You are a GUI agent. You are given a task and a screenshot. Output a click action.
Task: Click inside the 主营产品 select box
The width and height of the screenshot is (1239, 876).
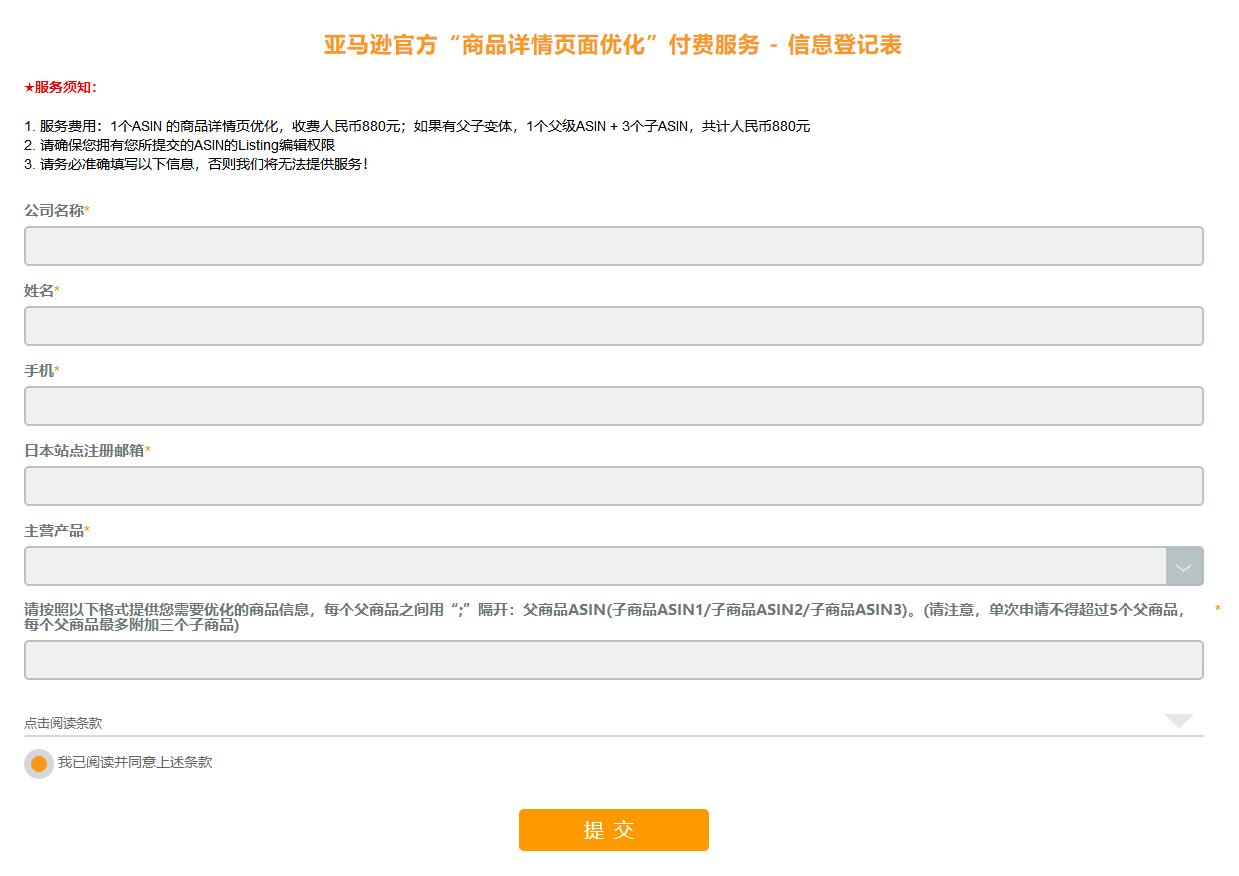click(595, 566)
